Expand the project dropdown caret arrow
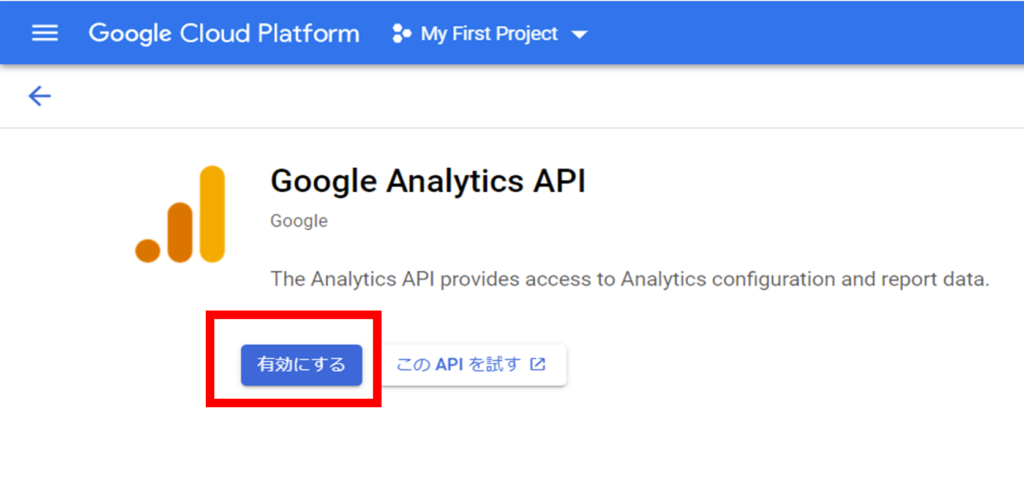Screen dimensions: 1024x482 (579, 35)
